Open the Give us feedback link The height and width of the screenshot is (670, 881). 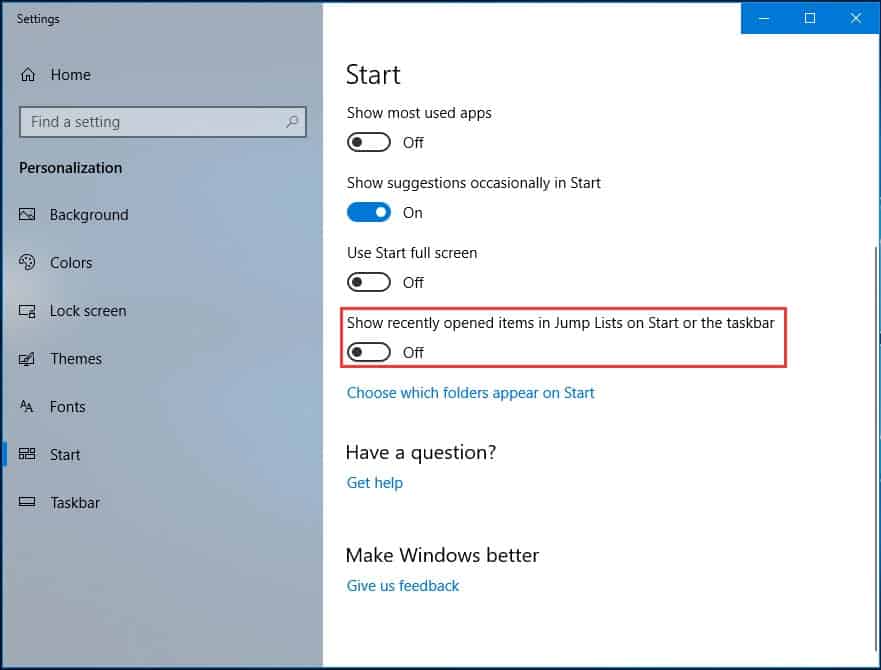coord(402,585)
